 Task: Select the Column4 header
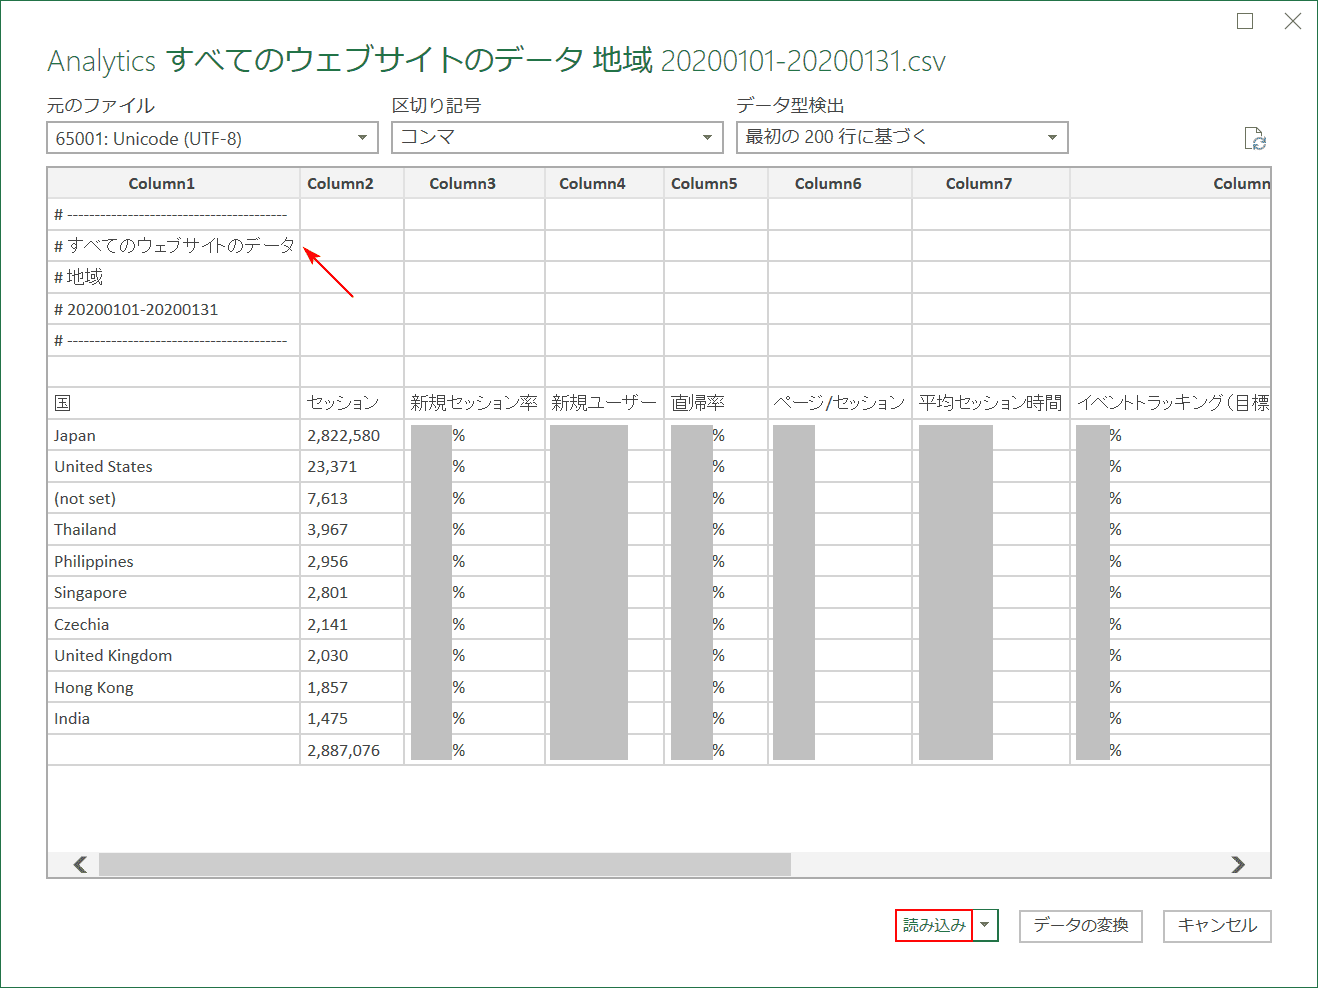pyautogui.click(x=604, y=183)
